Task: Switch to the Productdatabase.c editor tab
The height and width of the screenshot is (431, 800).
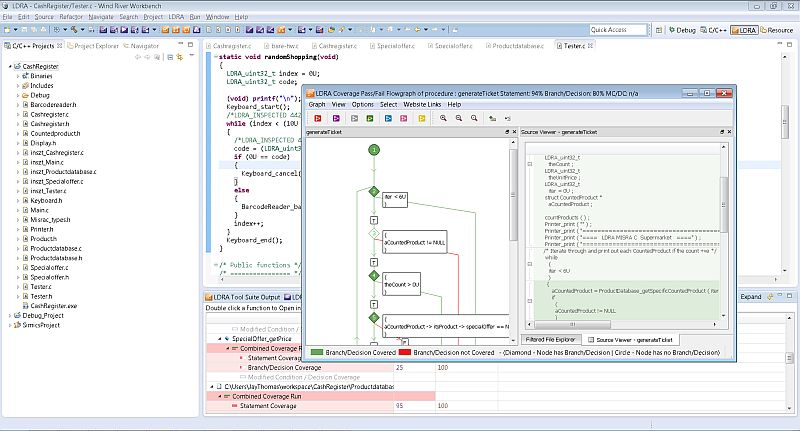Action: pyautogui.click(x=515, y=46)
